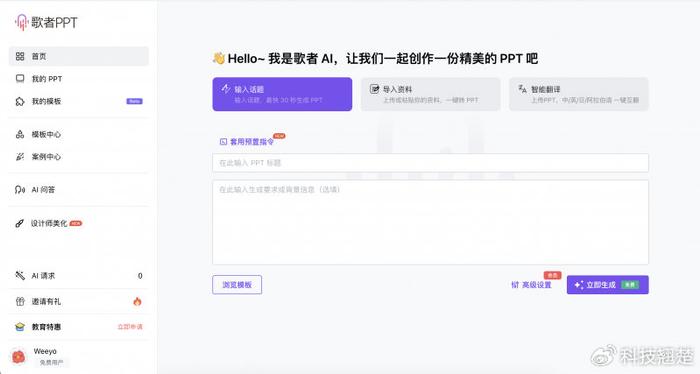Select the 输入话题 tab card
700x374 pixels.
coord(282,94)
